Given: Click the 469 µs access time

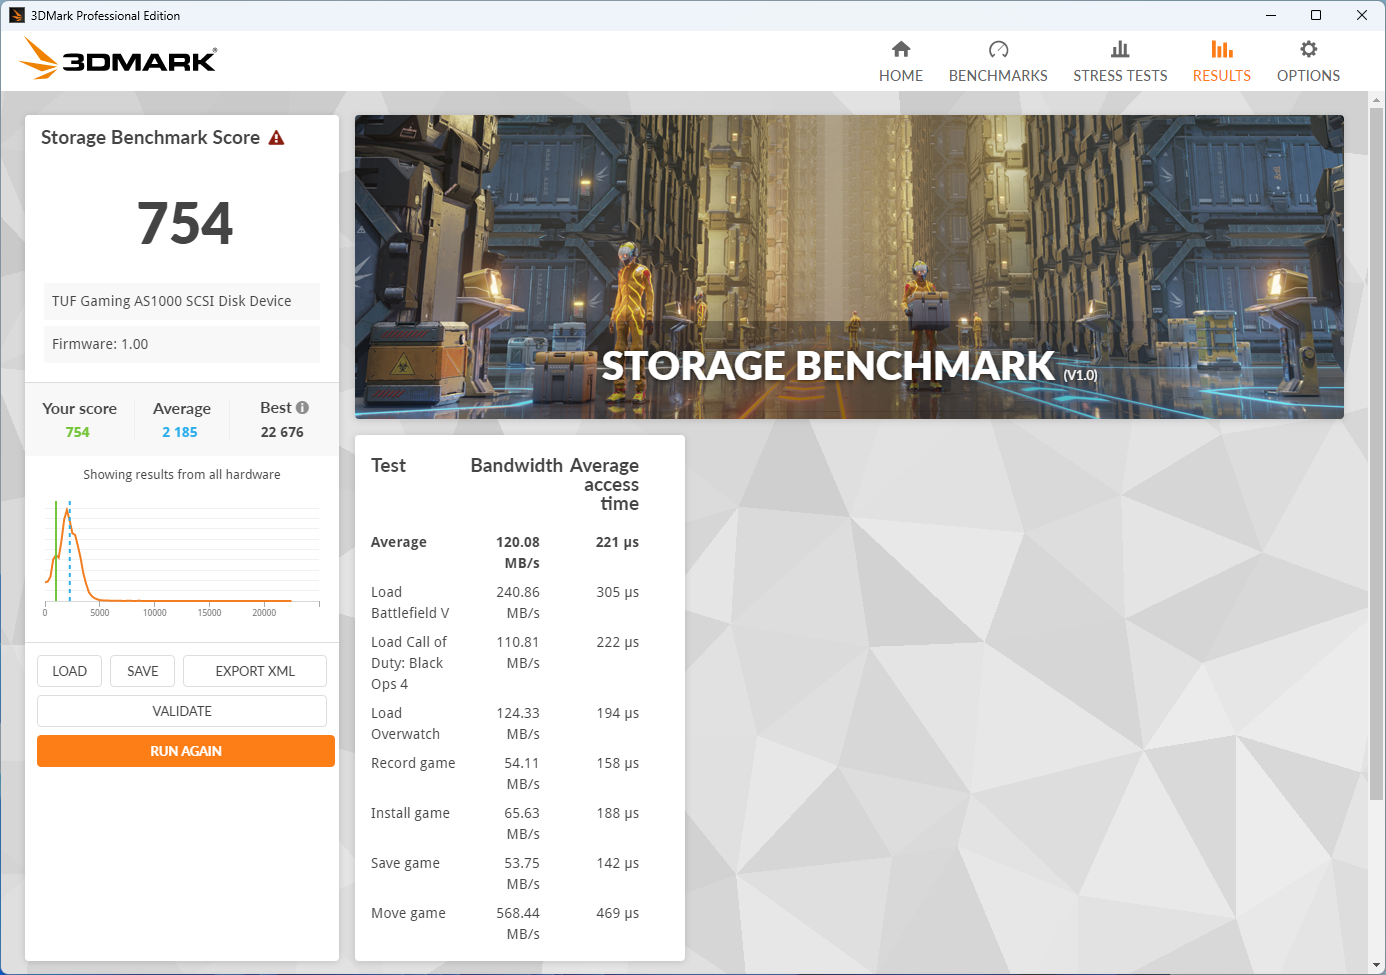Looking at the screenshot, I should click(x=618, y=913).
